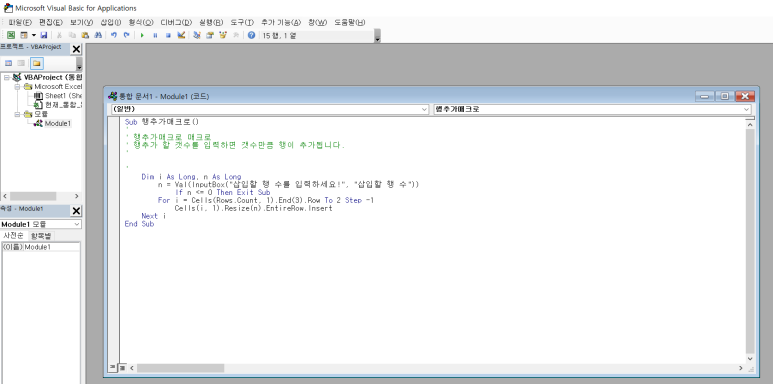
Task: Click code window vertical scrollbar up arrow
Action: click(x=750, y=125)
